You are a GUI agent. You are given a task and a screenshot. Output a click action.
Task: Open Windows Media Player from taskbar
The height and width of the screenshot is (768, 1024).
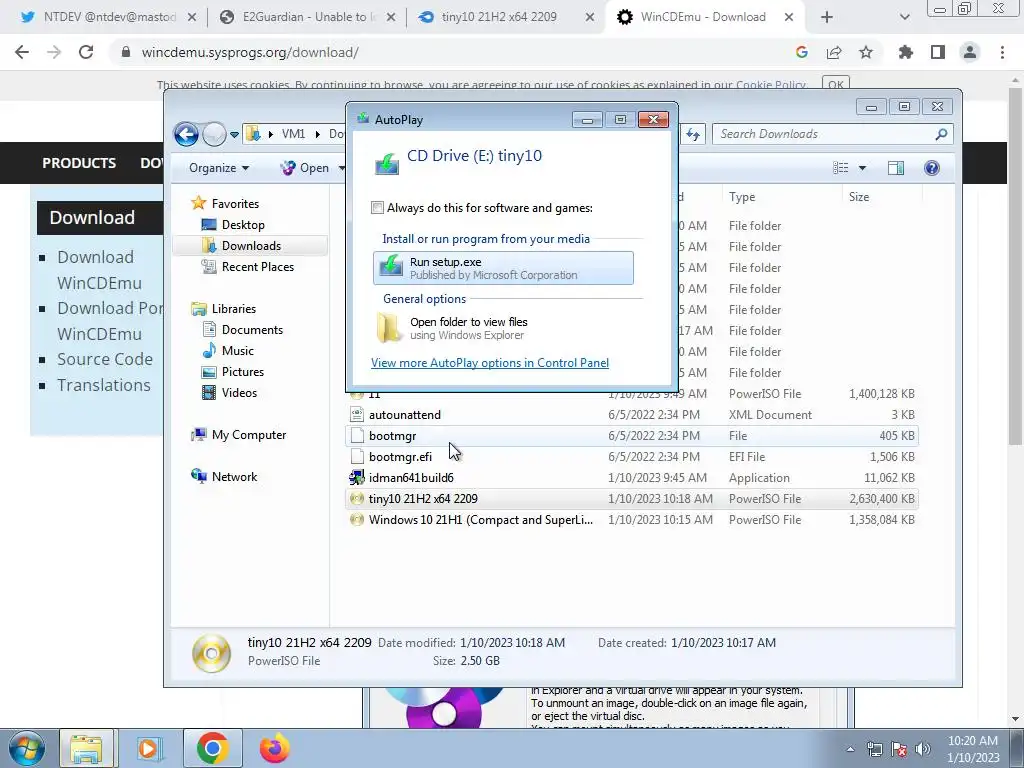[x=150, y=748]
